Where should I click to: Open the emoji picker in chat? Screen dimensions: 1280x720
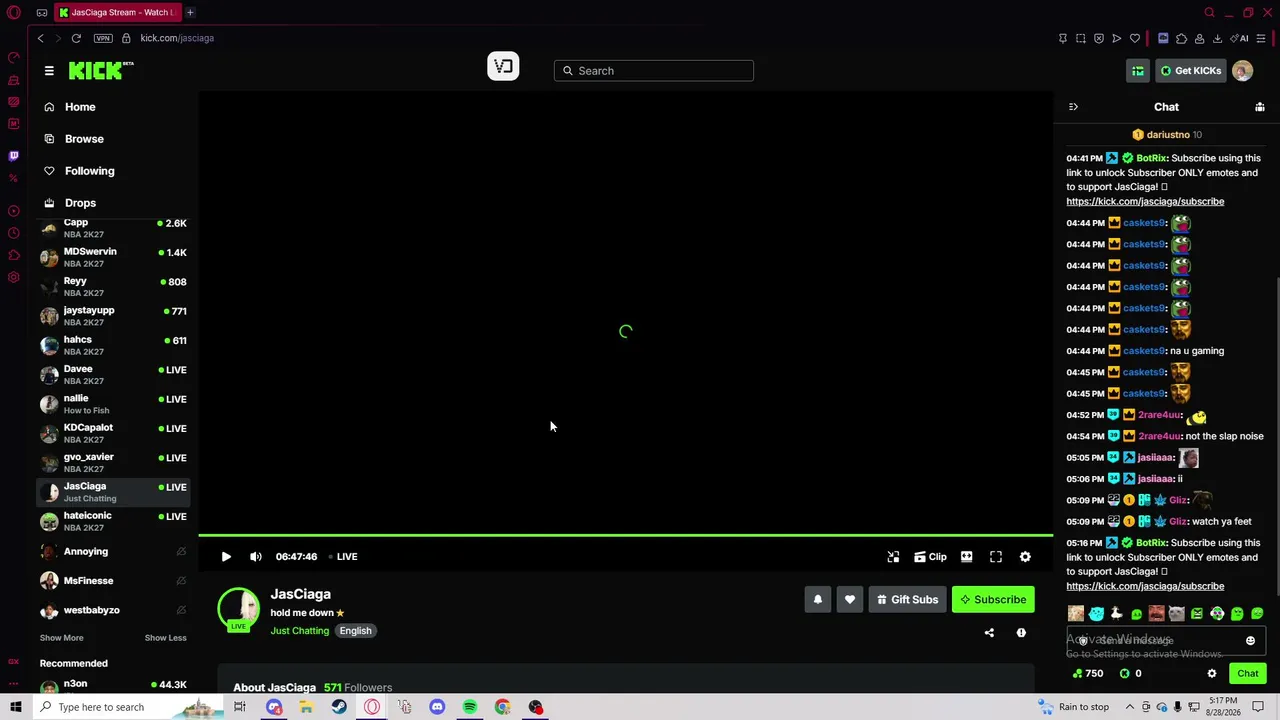pos(1250,641)
